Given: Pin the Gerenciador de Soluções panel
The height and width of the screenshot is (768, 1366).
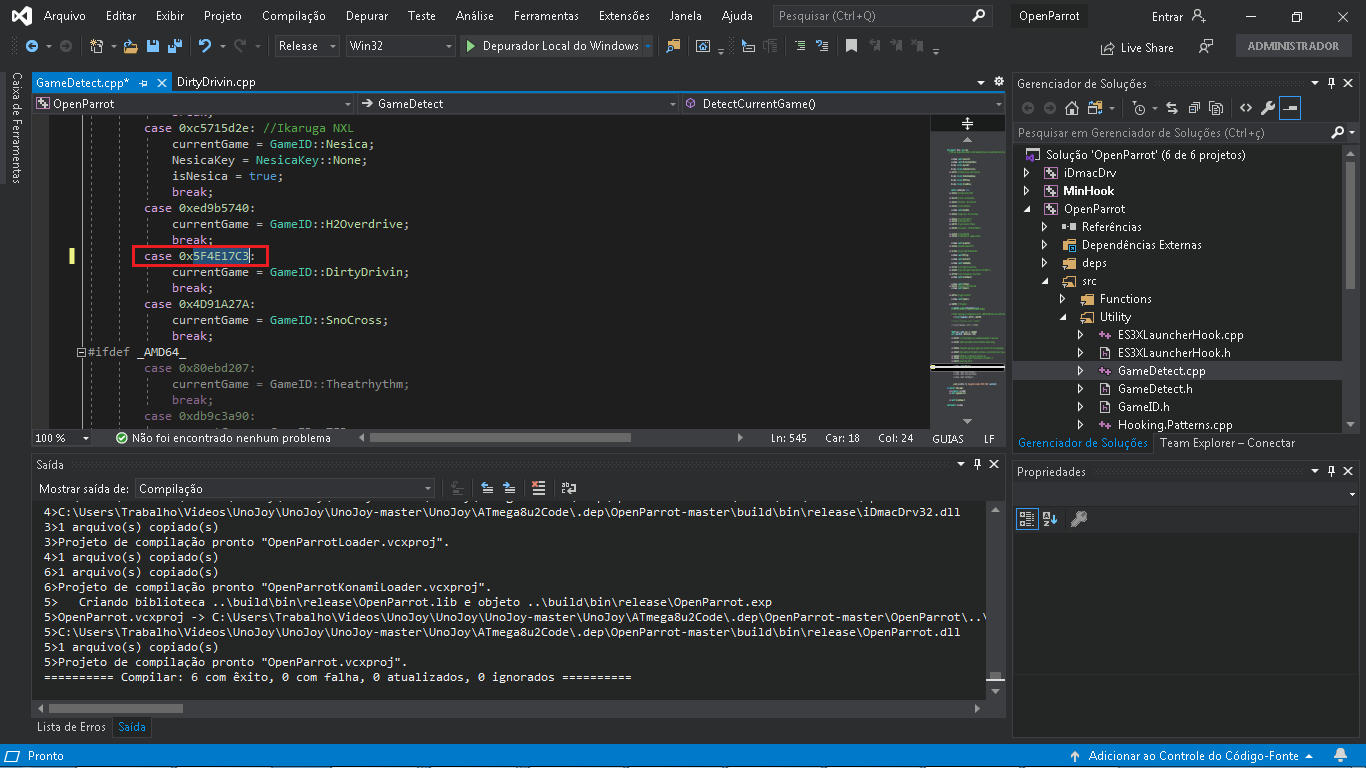Looking at the screenshot, I should click(1331, 84).
